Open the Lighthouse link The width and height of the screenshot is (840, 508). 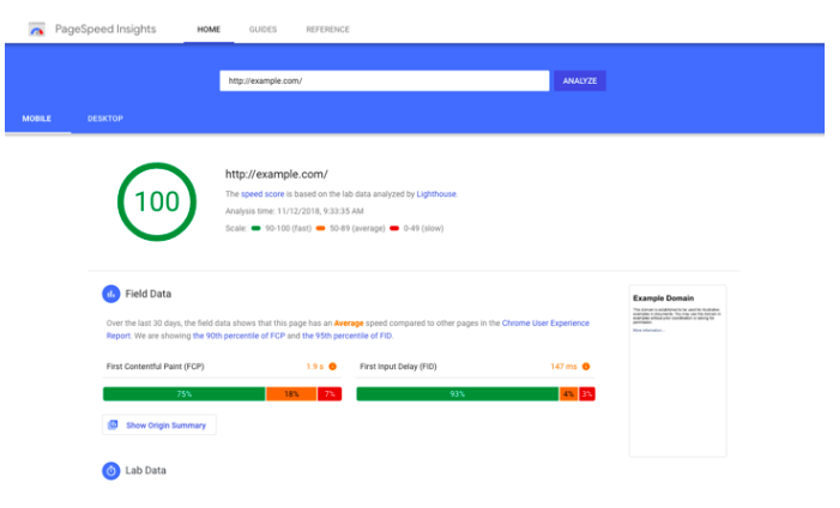coord(436,194)
